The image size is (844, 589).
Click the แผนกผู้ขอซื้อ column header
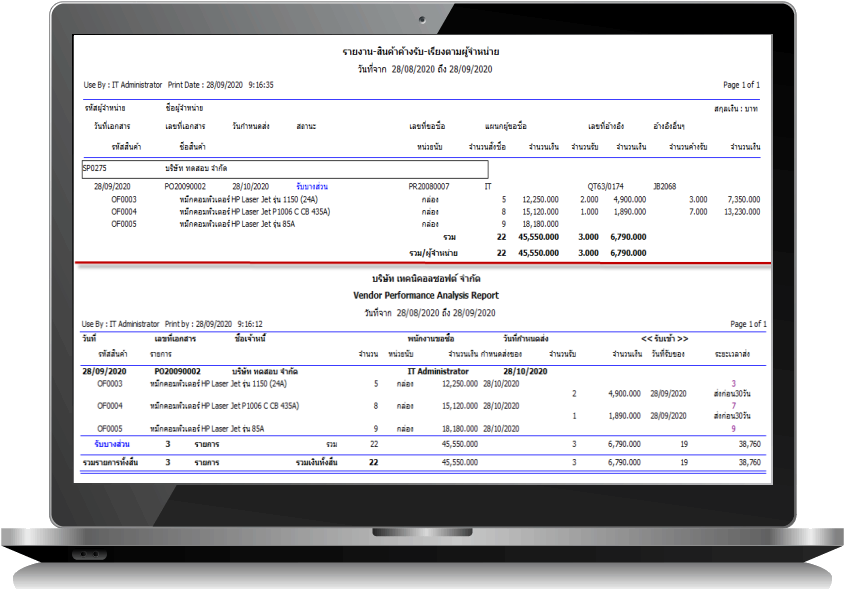[x=505, y=126]
